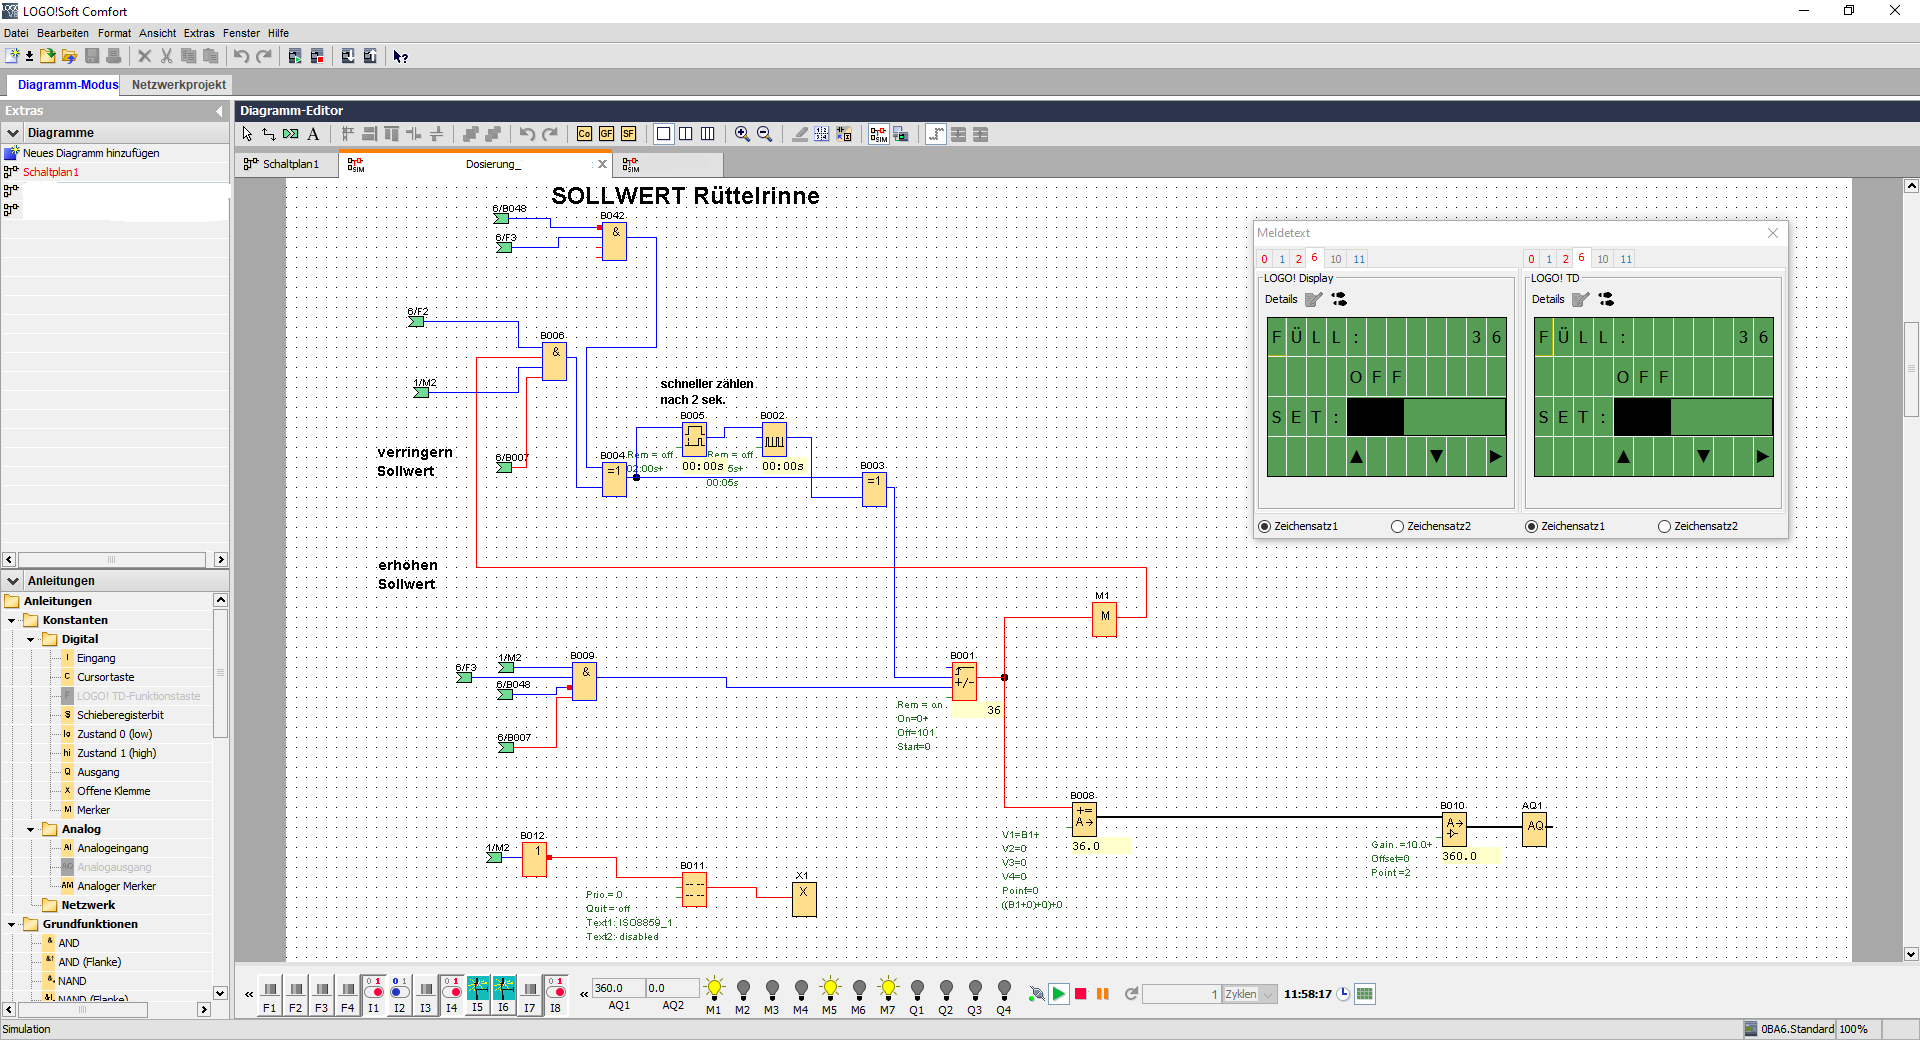The image size is (1920, 1040).
Task: Collapse the Diagramme section
Action: click(x=13, y=133)
